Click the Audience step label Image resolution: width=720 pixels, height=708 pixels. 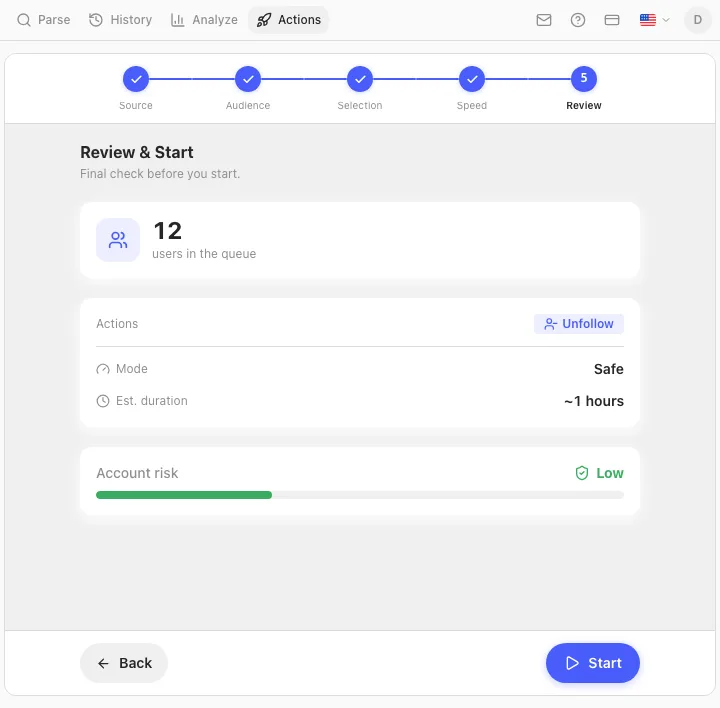tap(248, 106)
